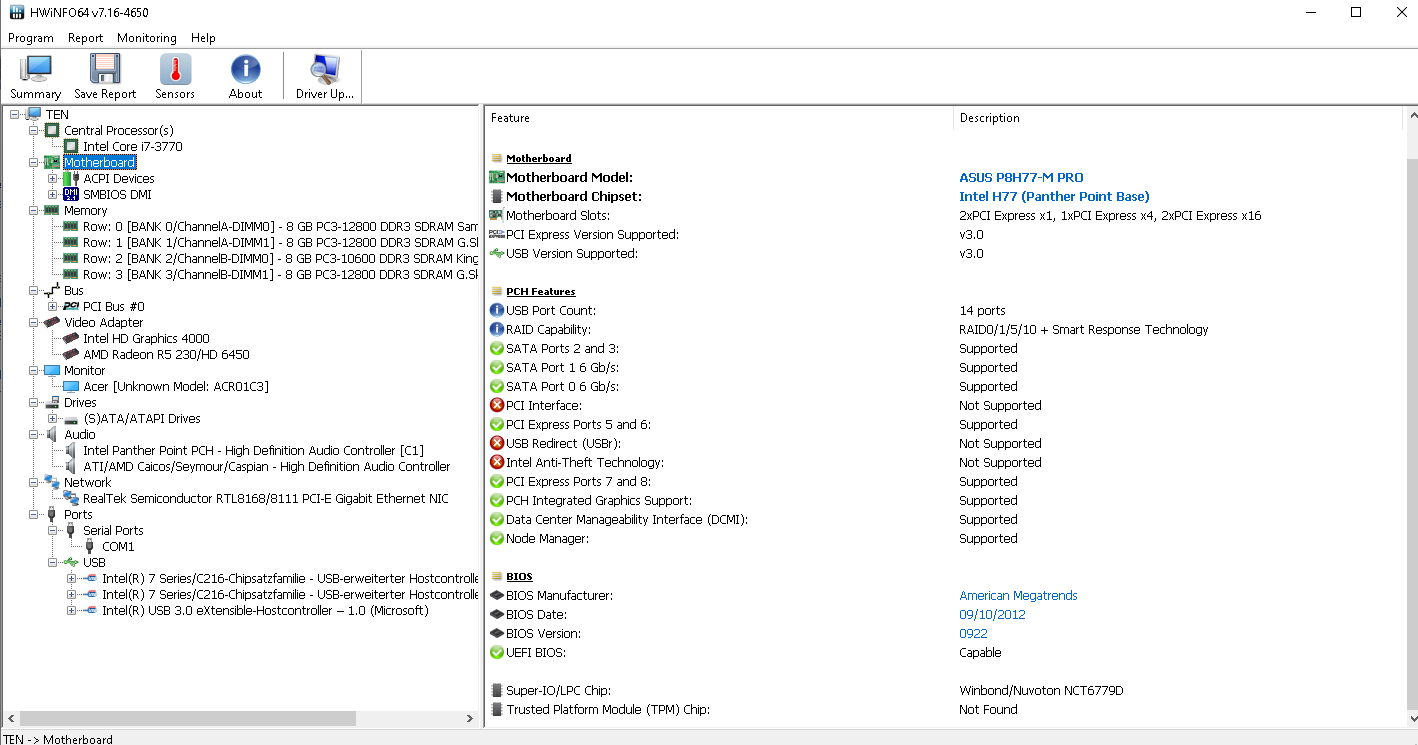1418x745 pixels.
Task: Select the COM1 serial port entry
Action: (x=118, y=547)
